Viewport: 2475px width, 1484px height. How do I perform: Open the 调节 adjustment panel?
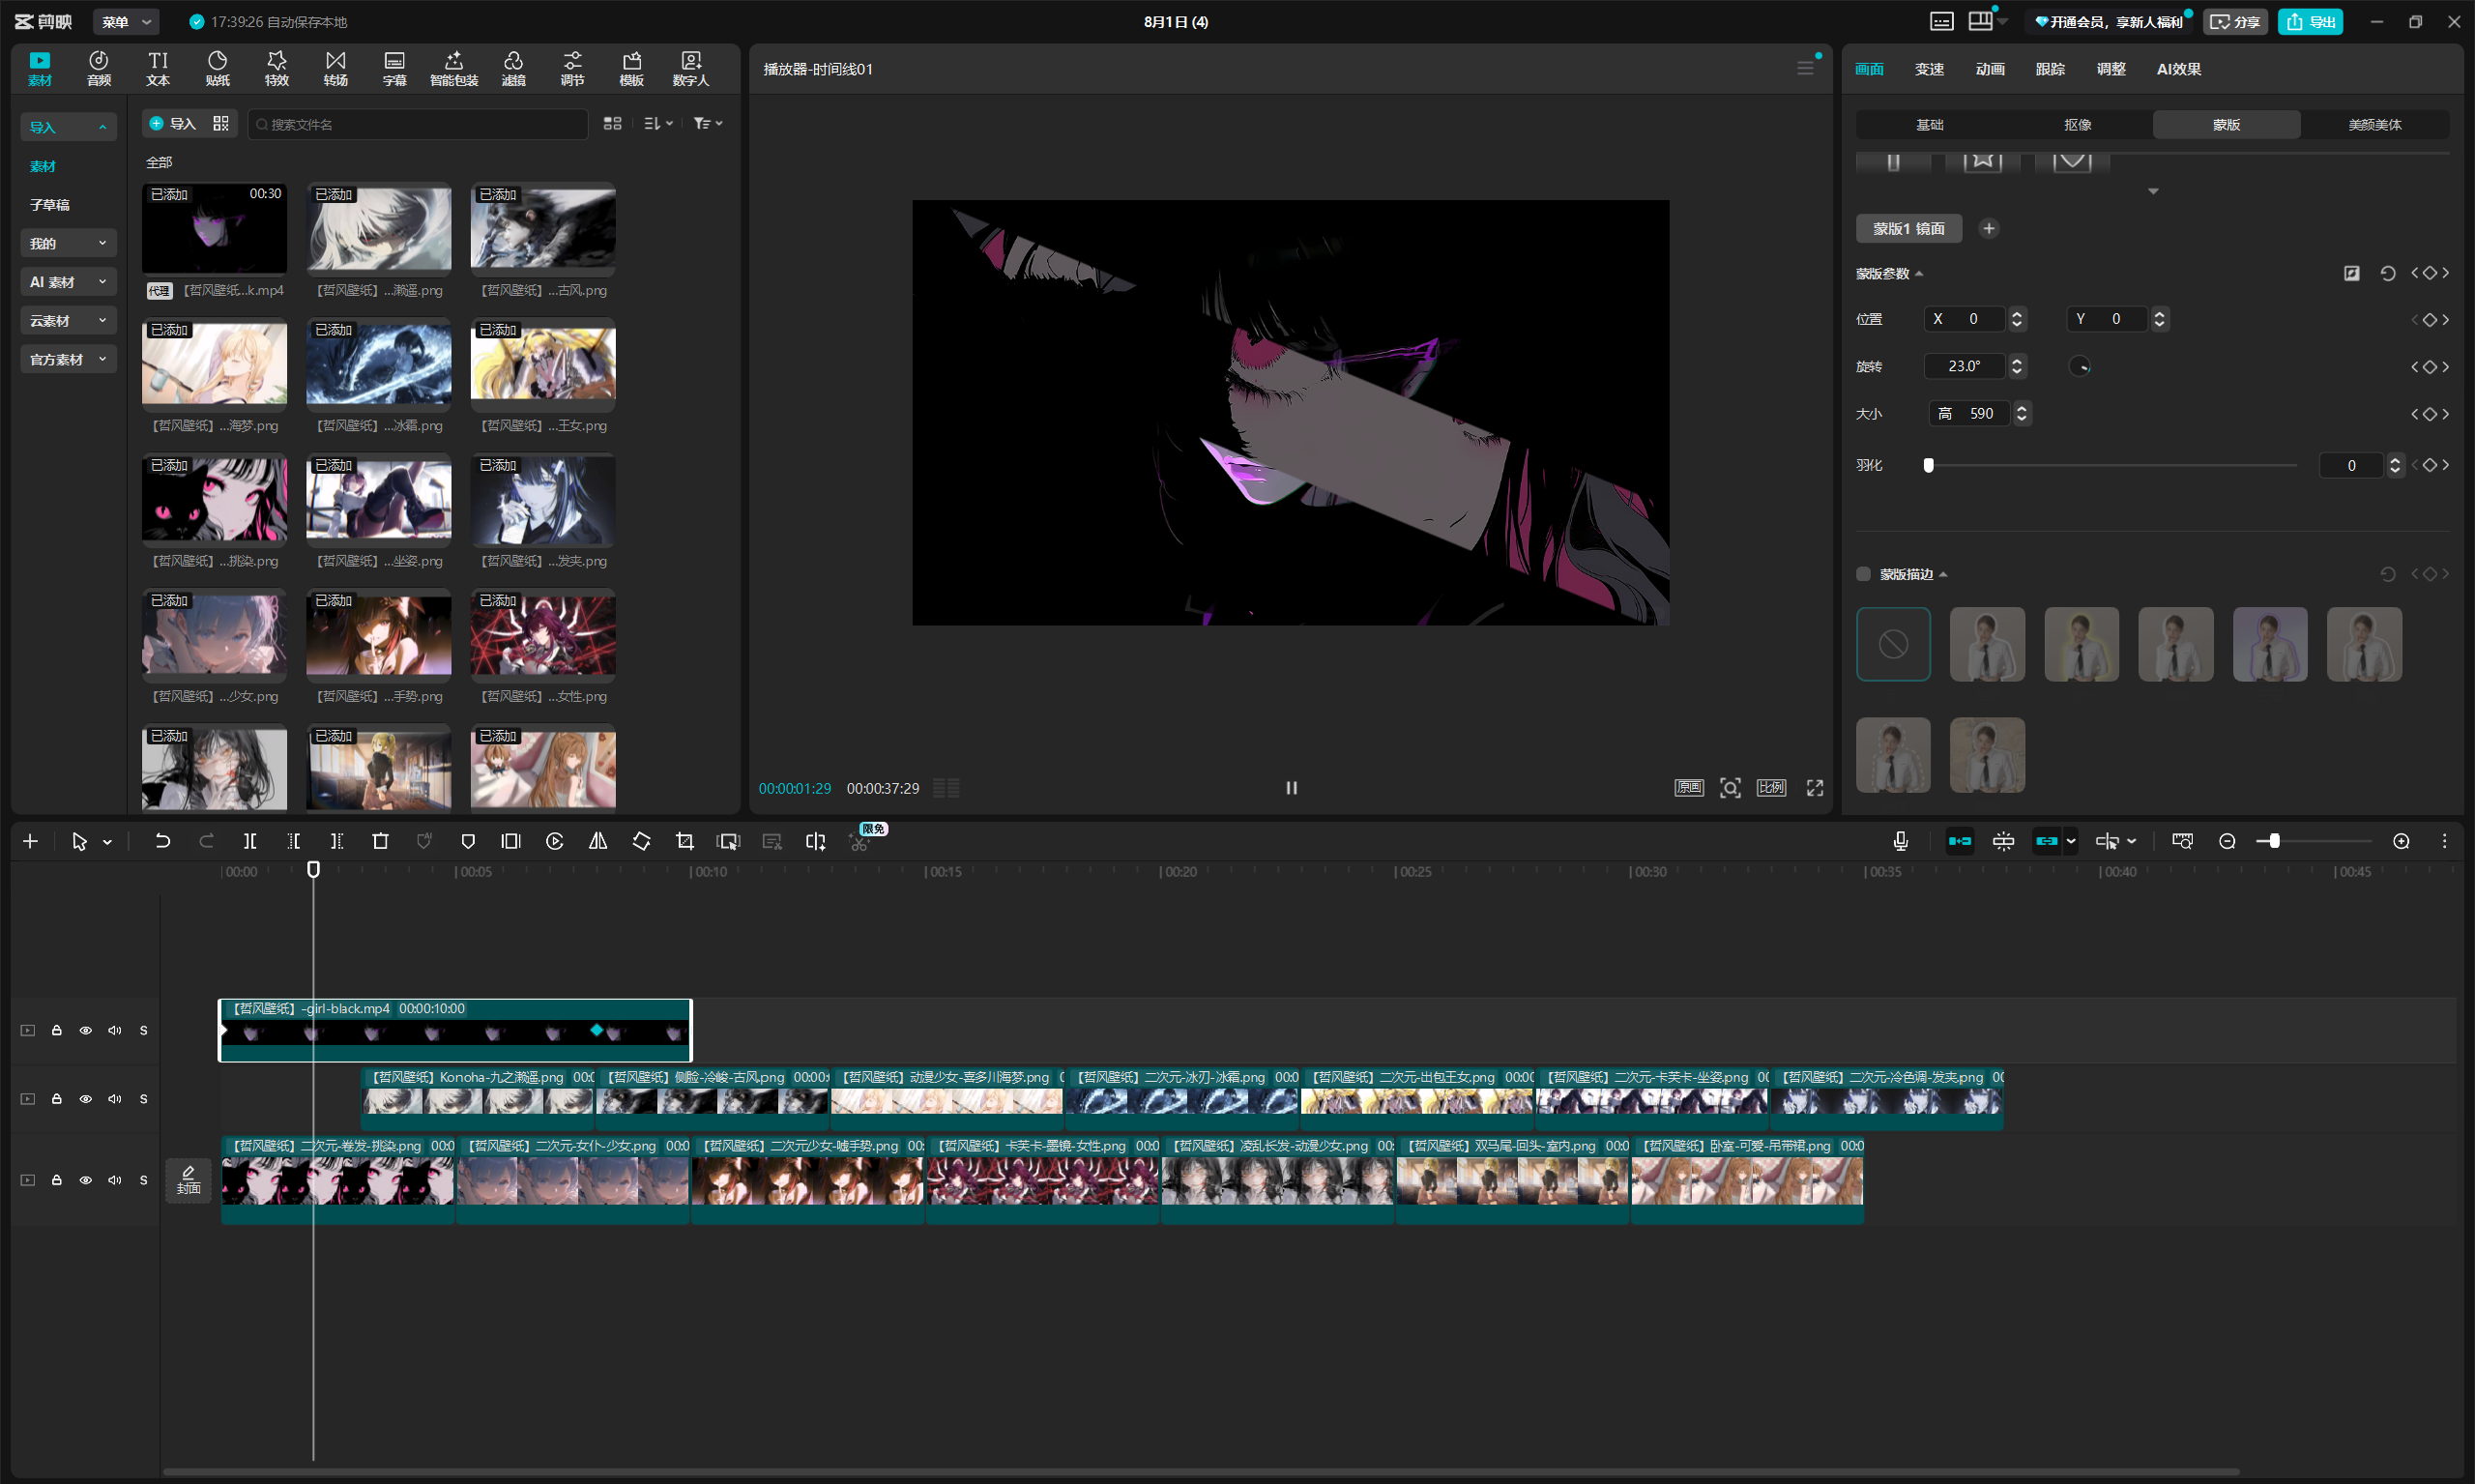[x=572, y=68]
